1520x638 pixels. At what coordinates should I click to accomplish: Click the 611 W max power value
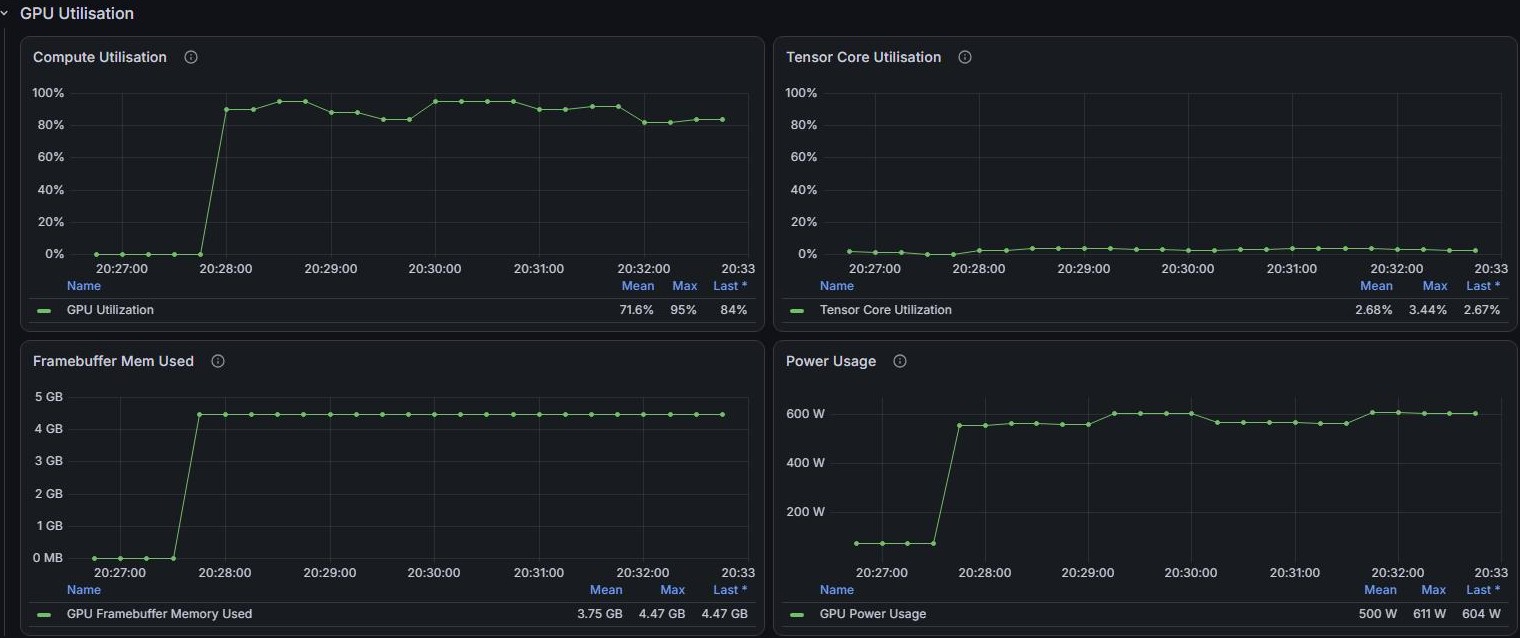(1429, 614)
